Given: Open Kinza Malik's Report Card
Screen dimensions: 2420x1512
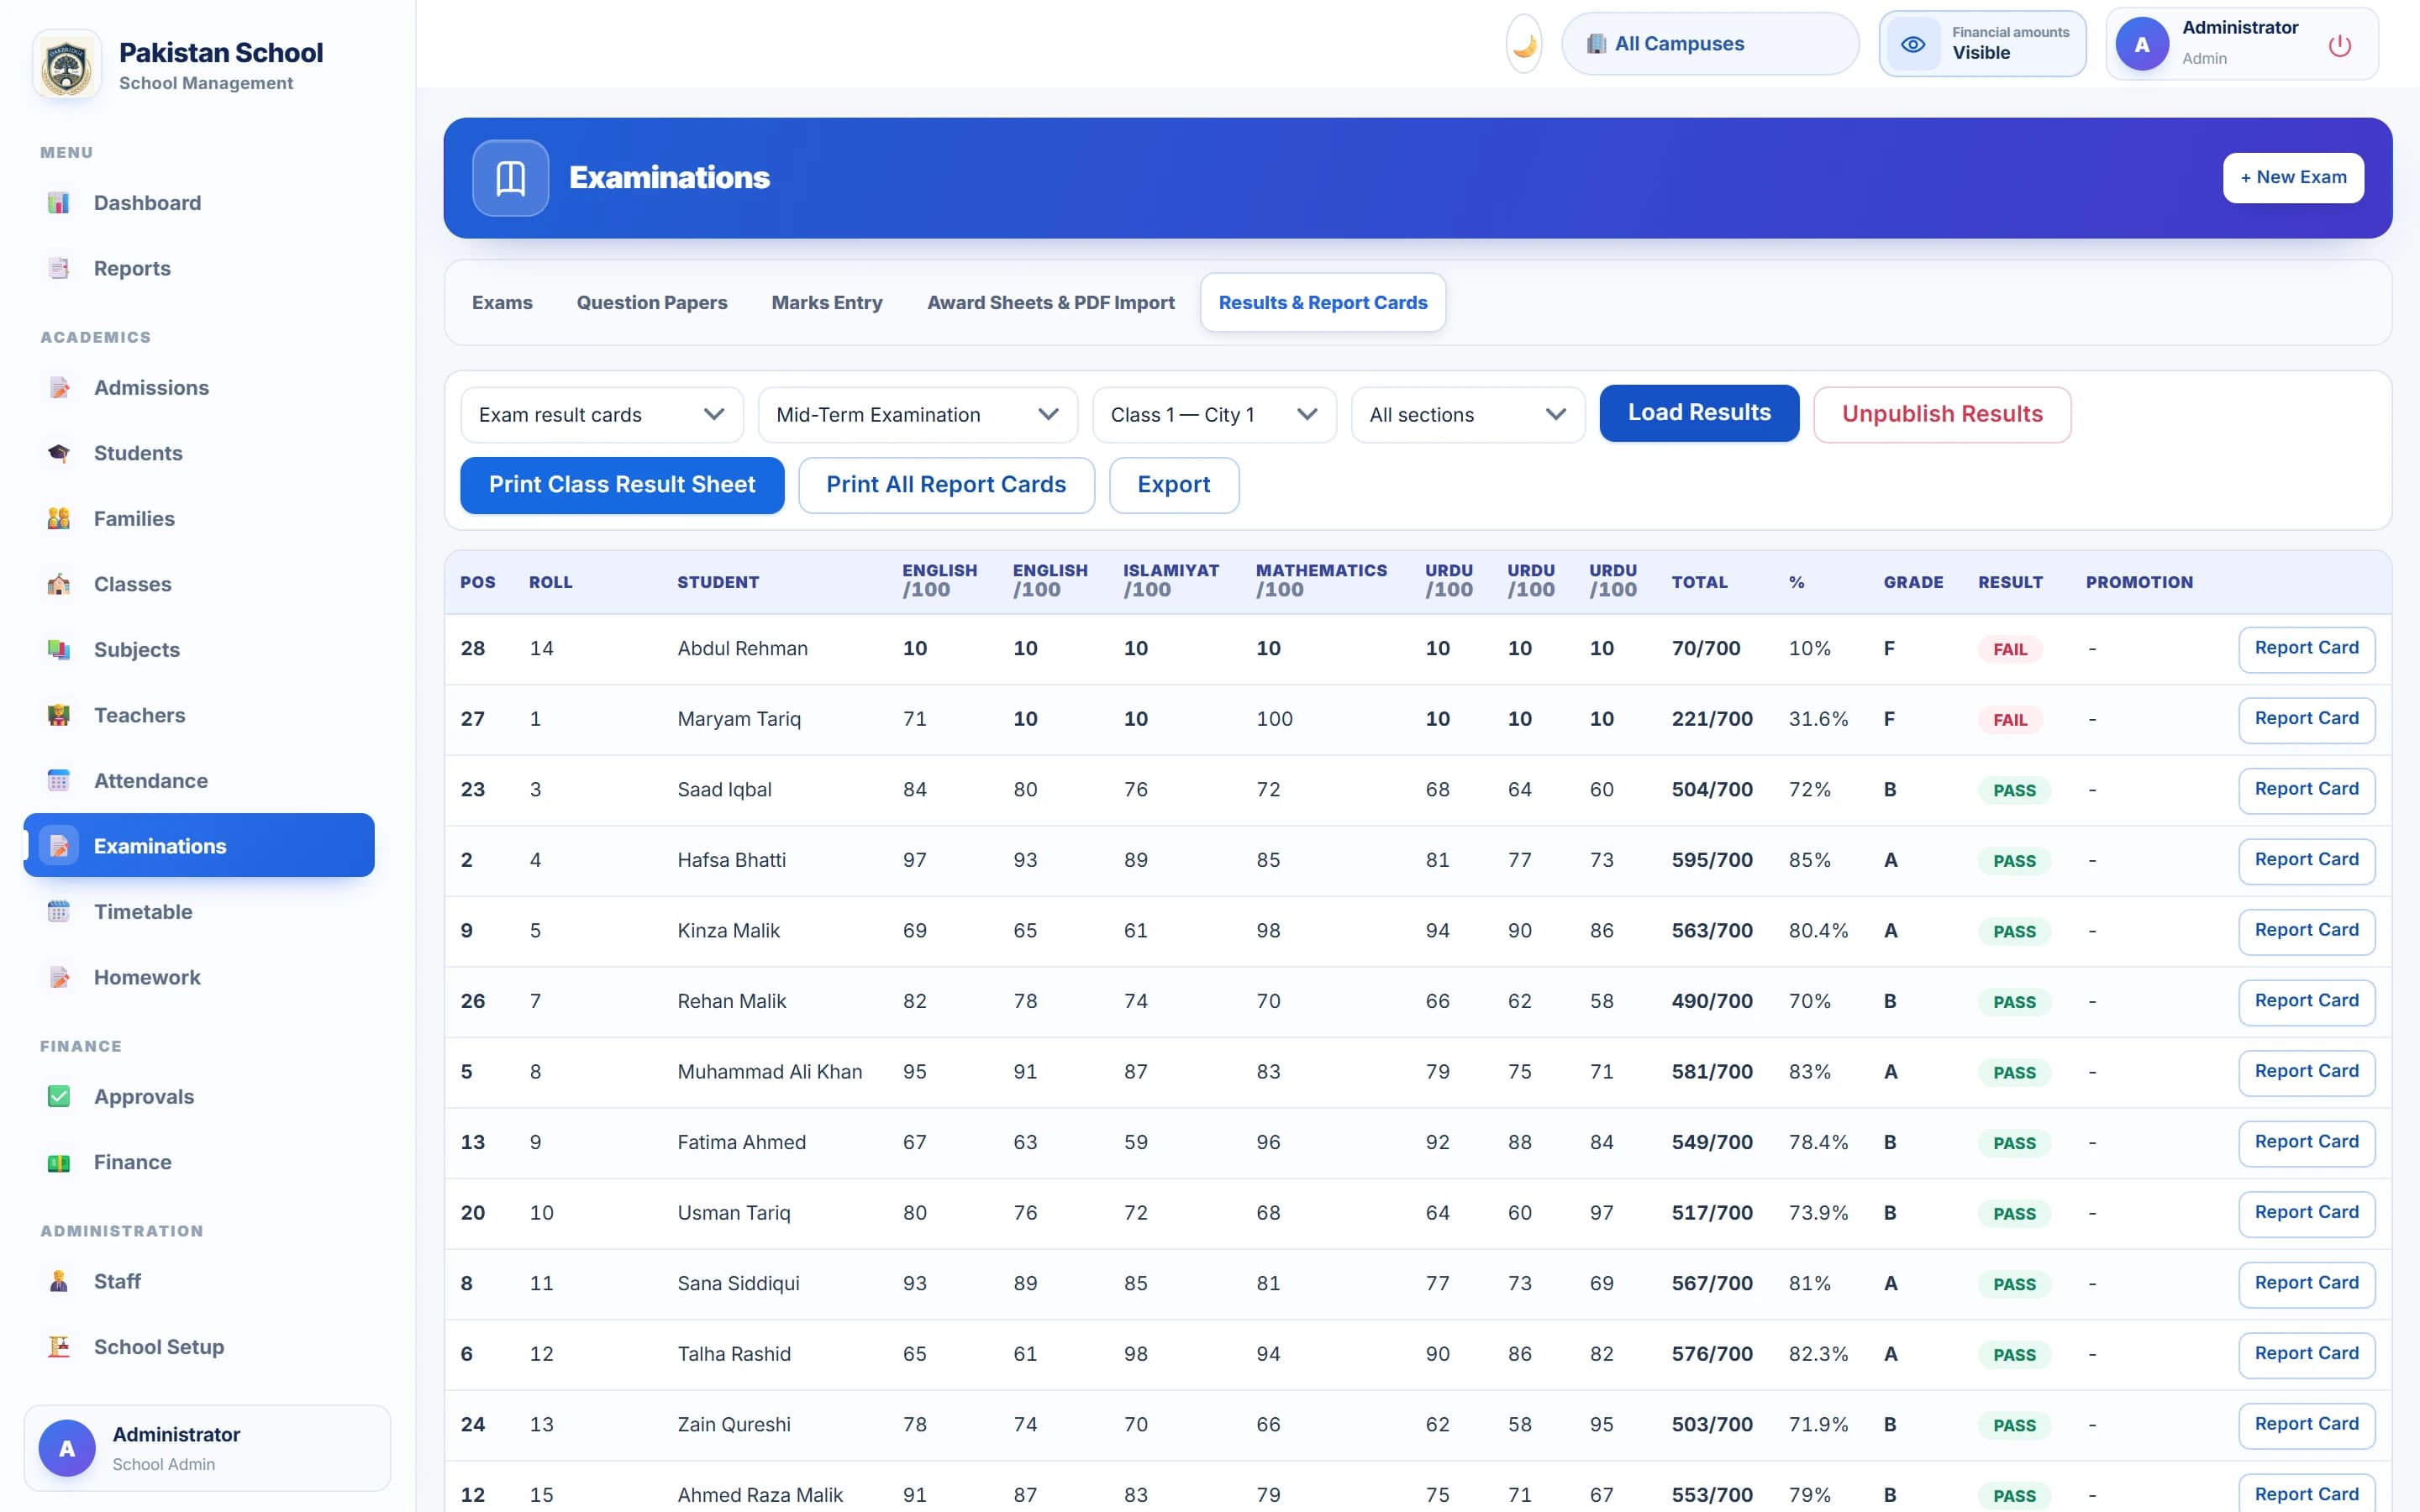Looking at the screenshot, I should click(x=2306, y=931).
